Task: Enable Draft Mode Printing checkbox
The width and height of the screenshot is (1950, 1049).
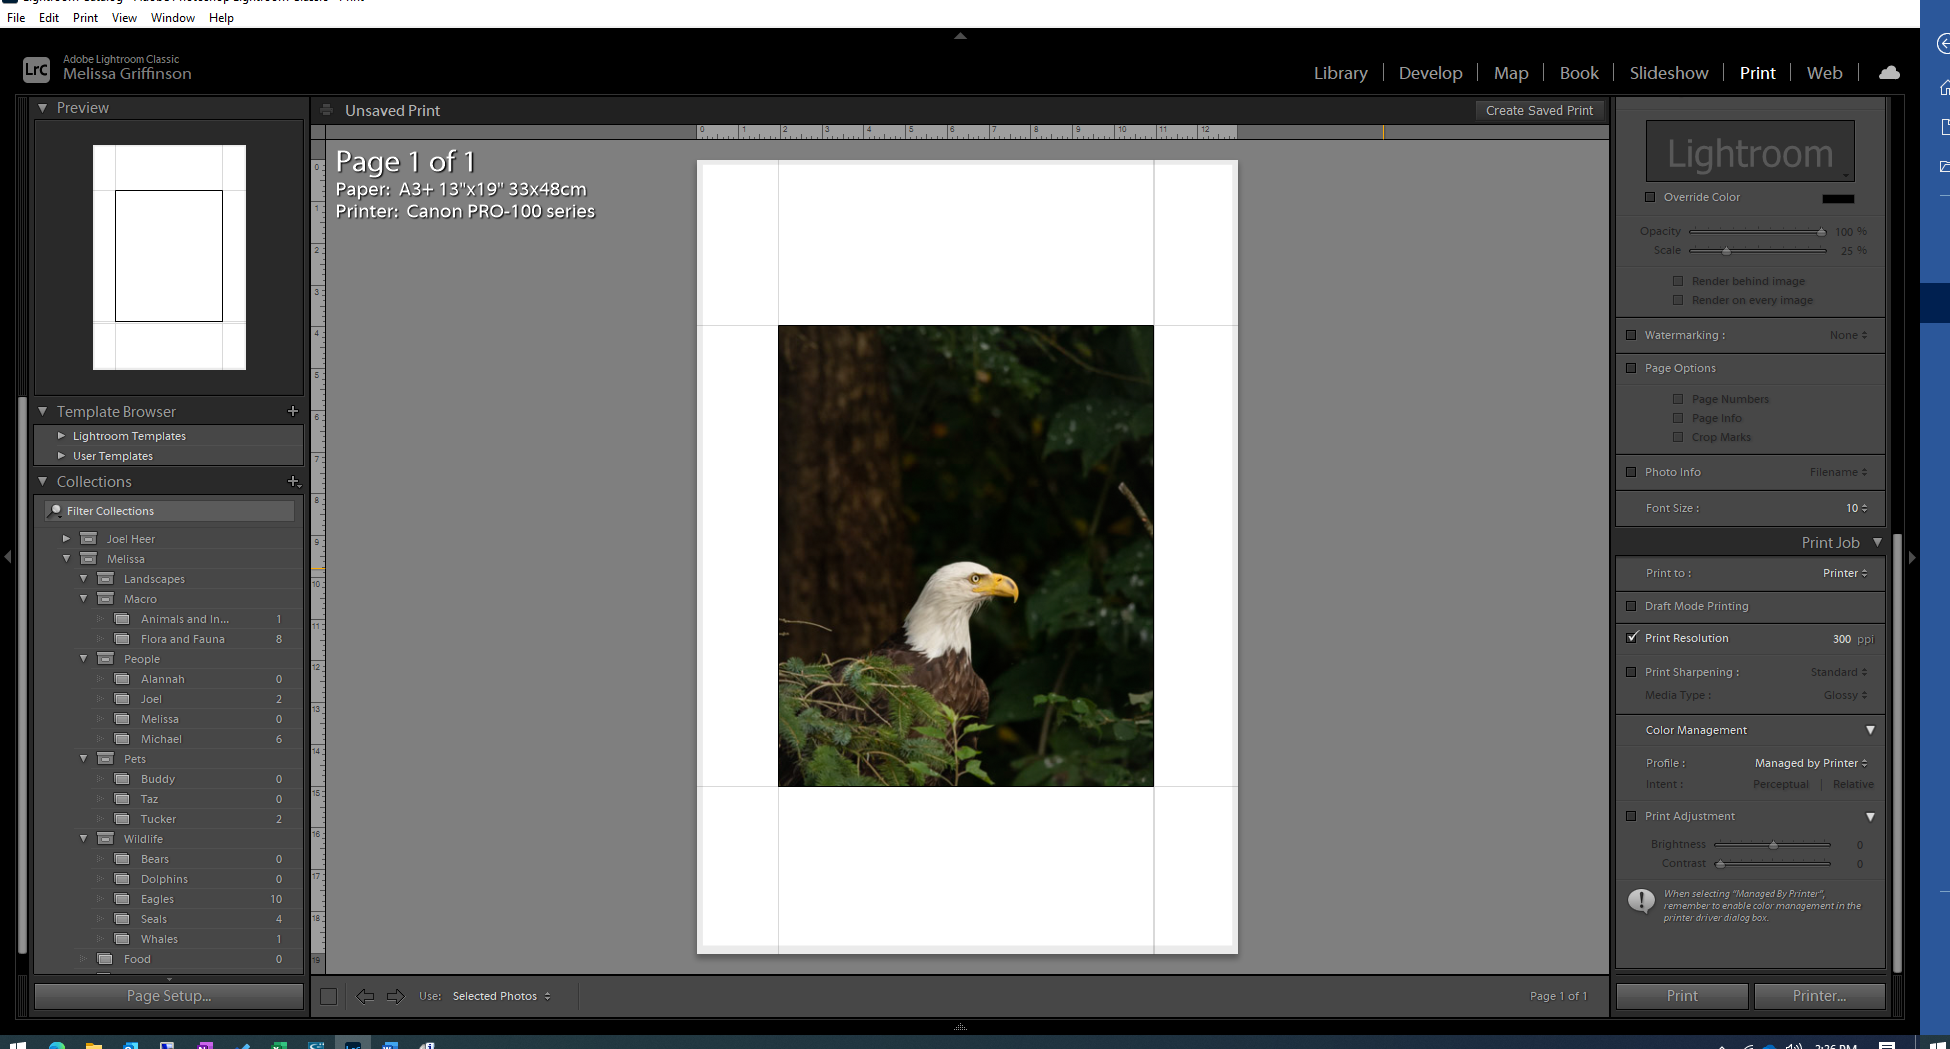Action: [1632, 606]
